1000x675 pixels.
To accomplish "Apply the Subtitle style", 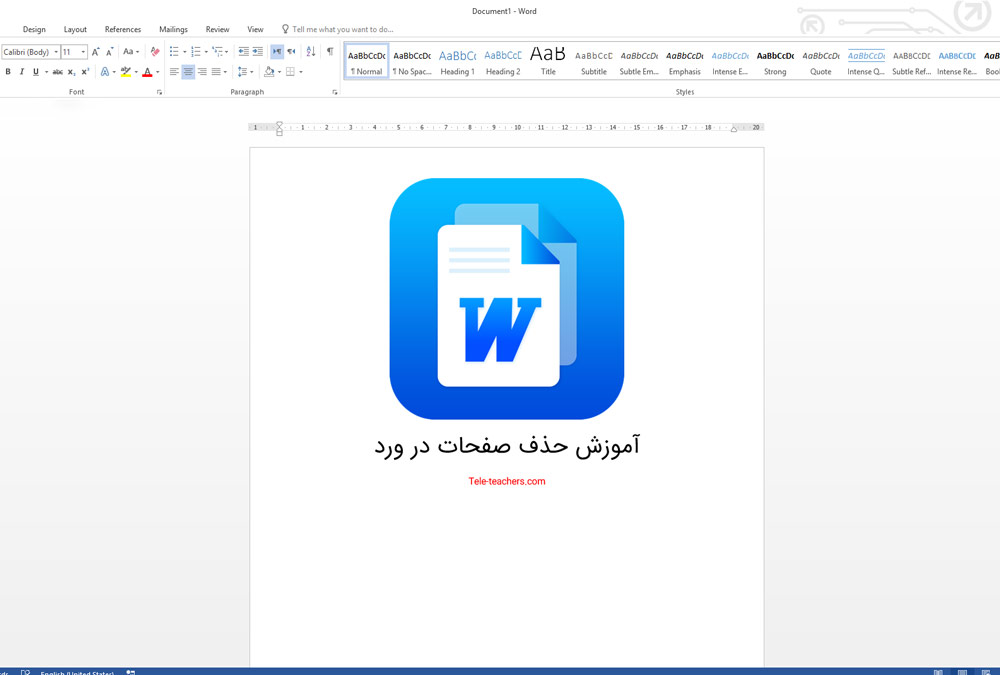I will (x=594, y=62).
